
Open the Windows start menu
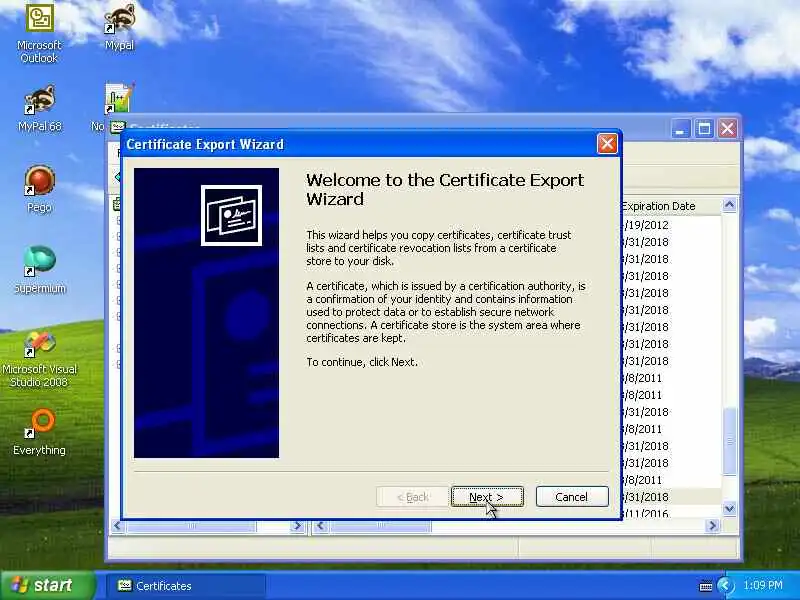[47, 585]
